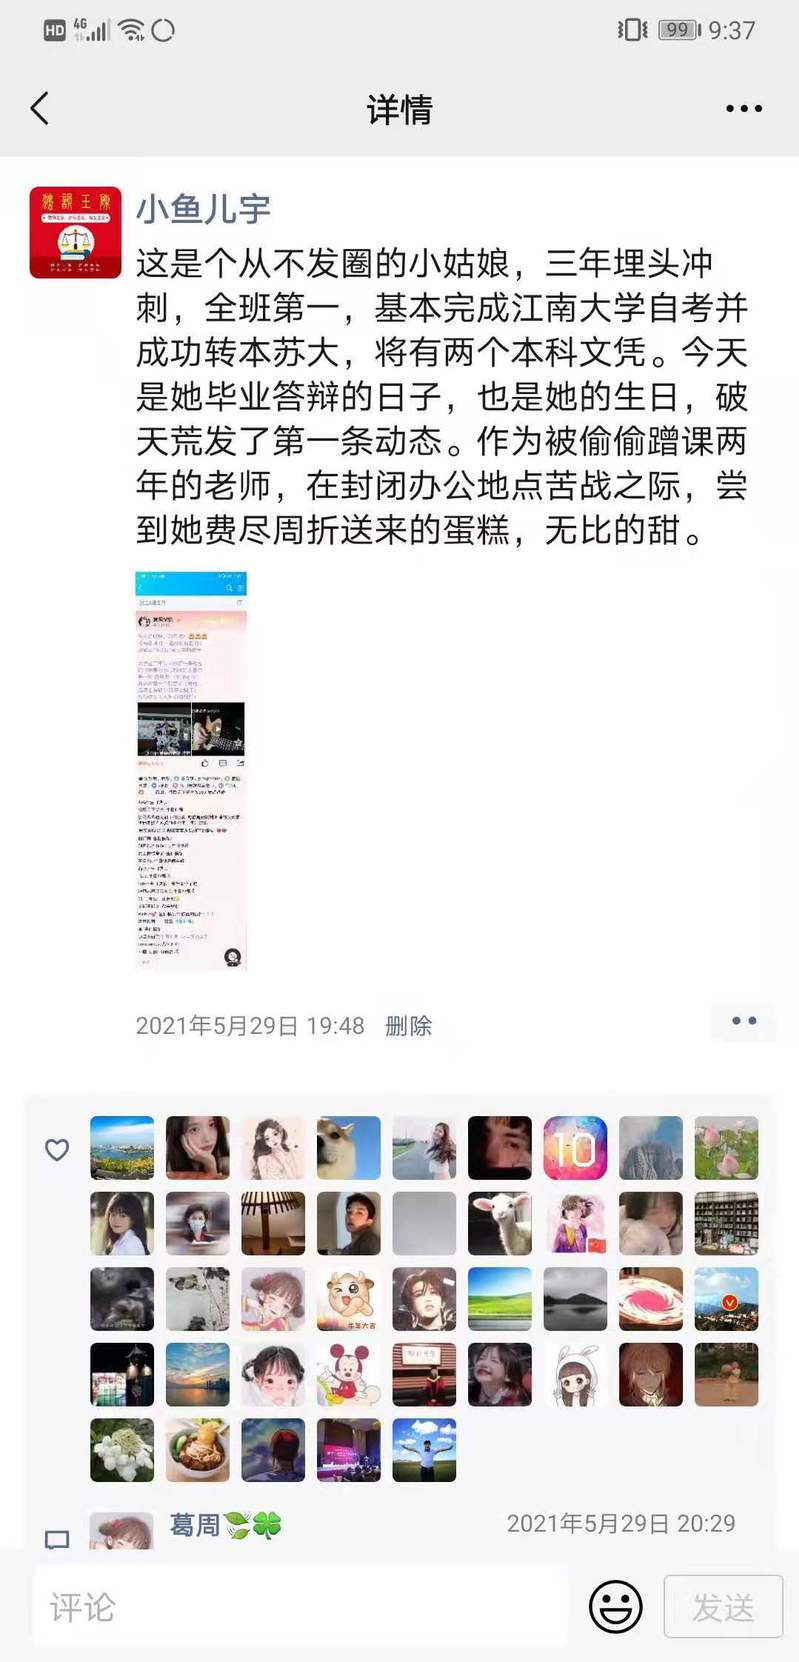The width and height of the screenshot is (799, 1662).
Task: Open the attached long screenshot image
Action: click(x=191, y=771)
